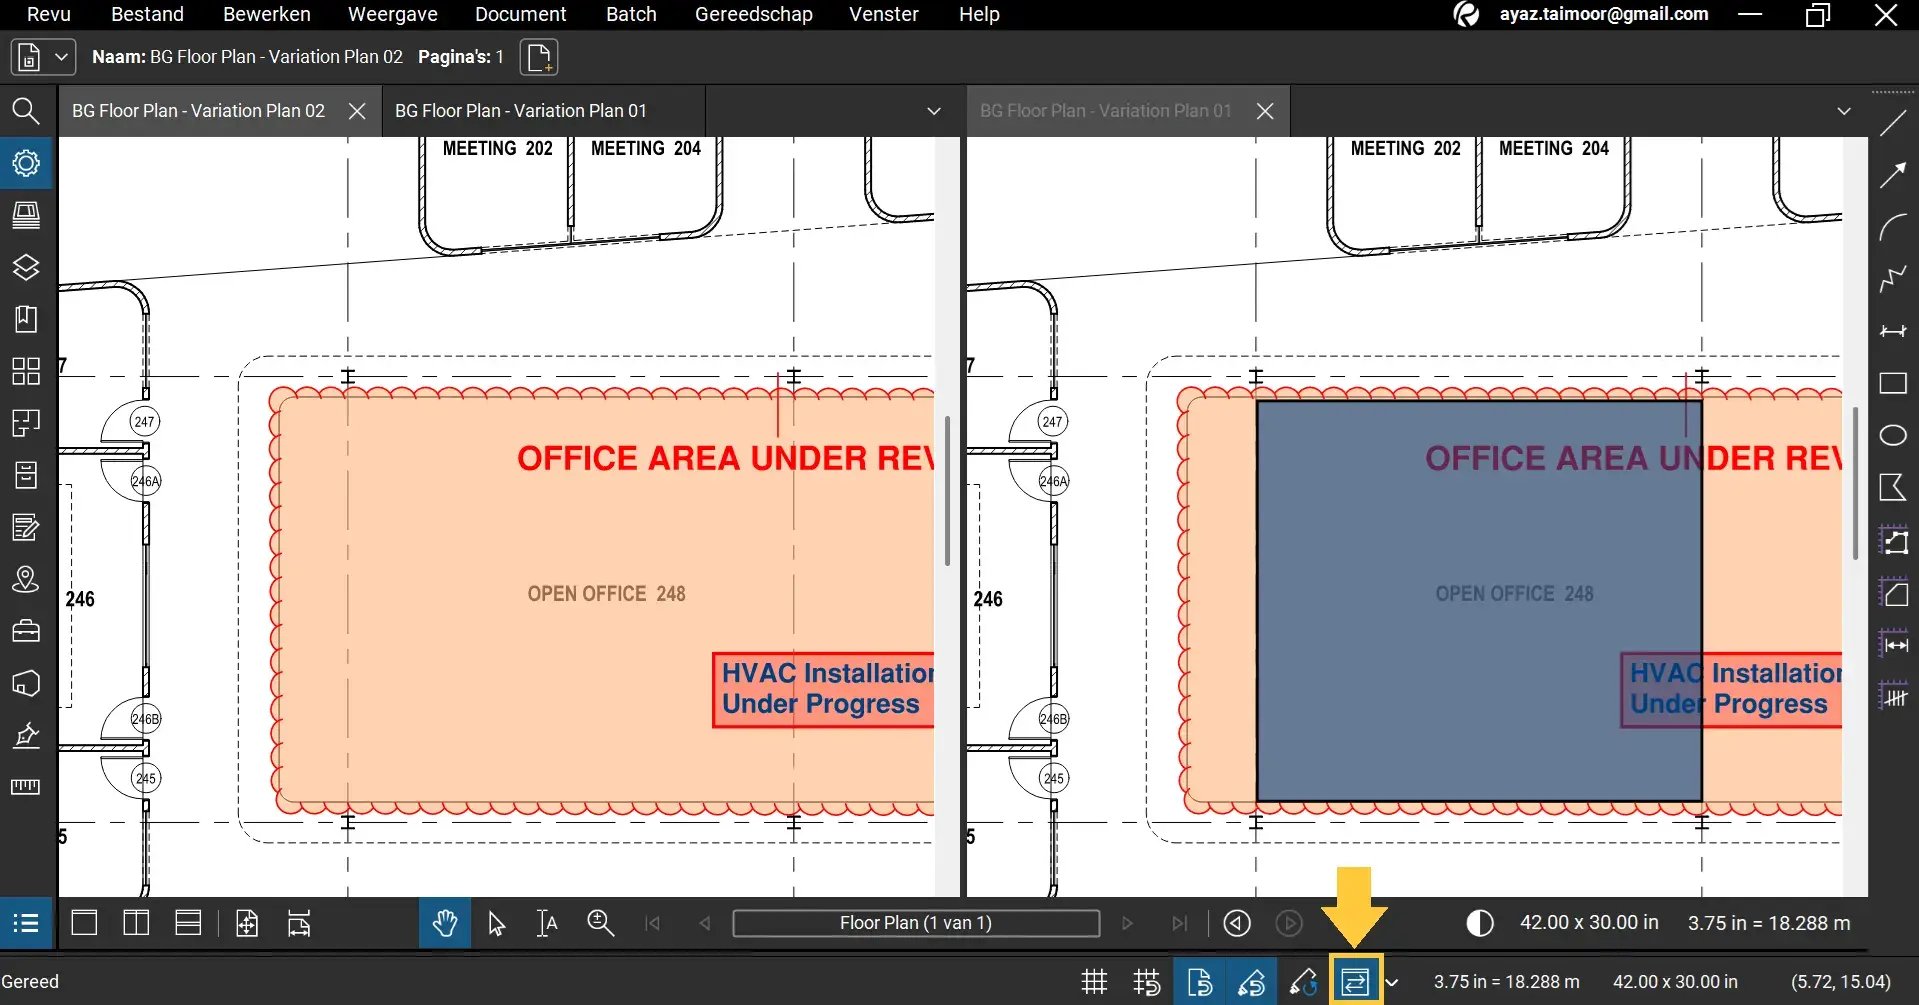This screenshot has width=1919, height=1005.
Task: Expand right pane document tabs list
Action: tap(1844, 111)
